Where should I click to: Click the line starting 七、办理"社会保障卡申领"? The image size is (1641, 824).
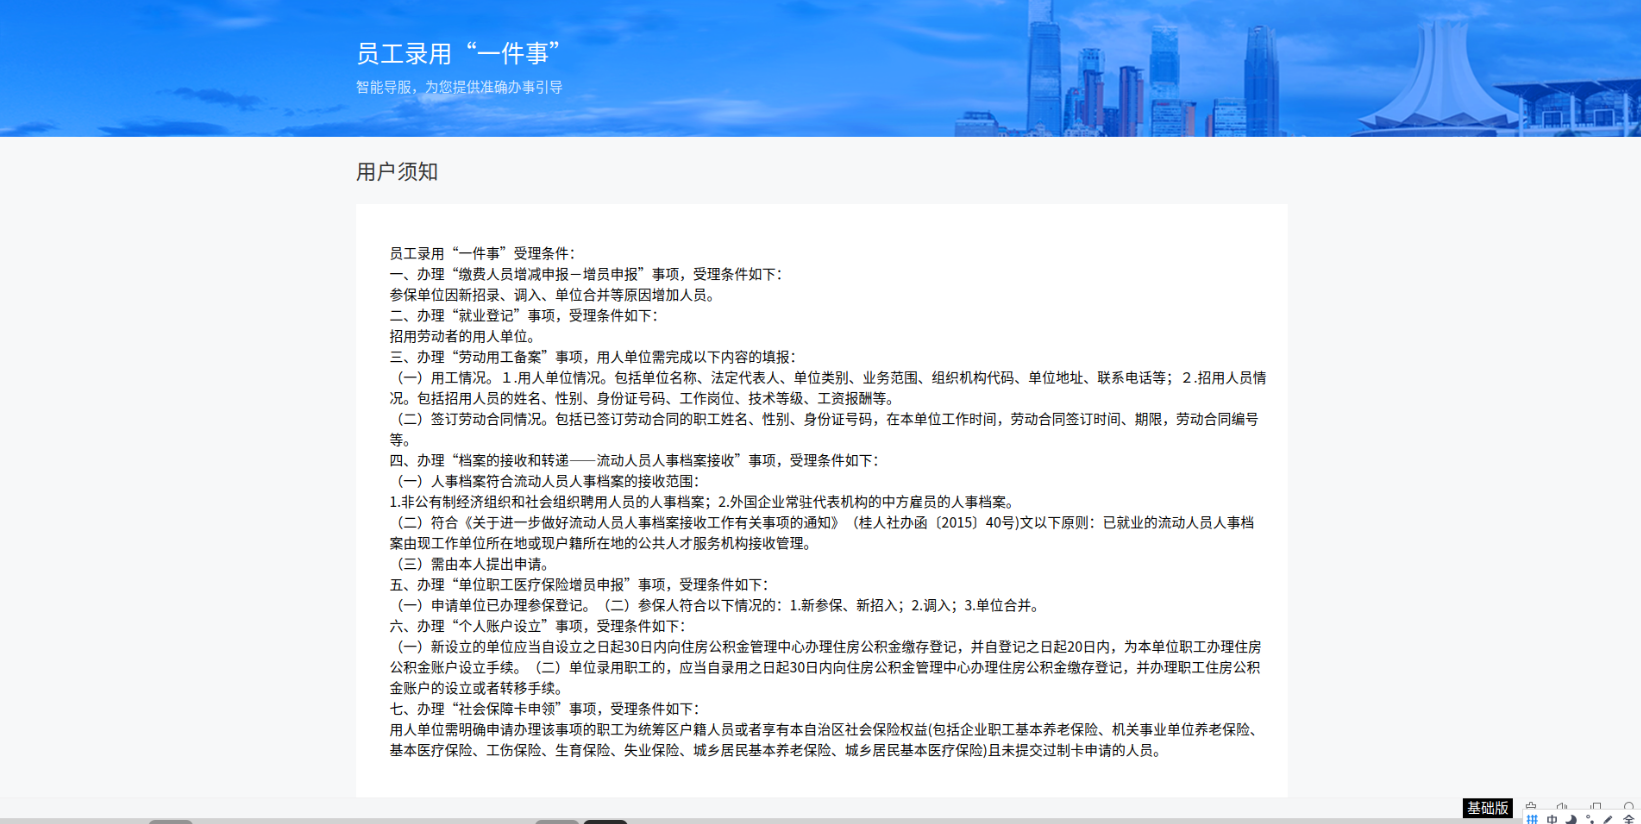click(x=545, y=709)
